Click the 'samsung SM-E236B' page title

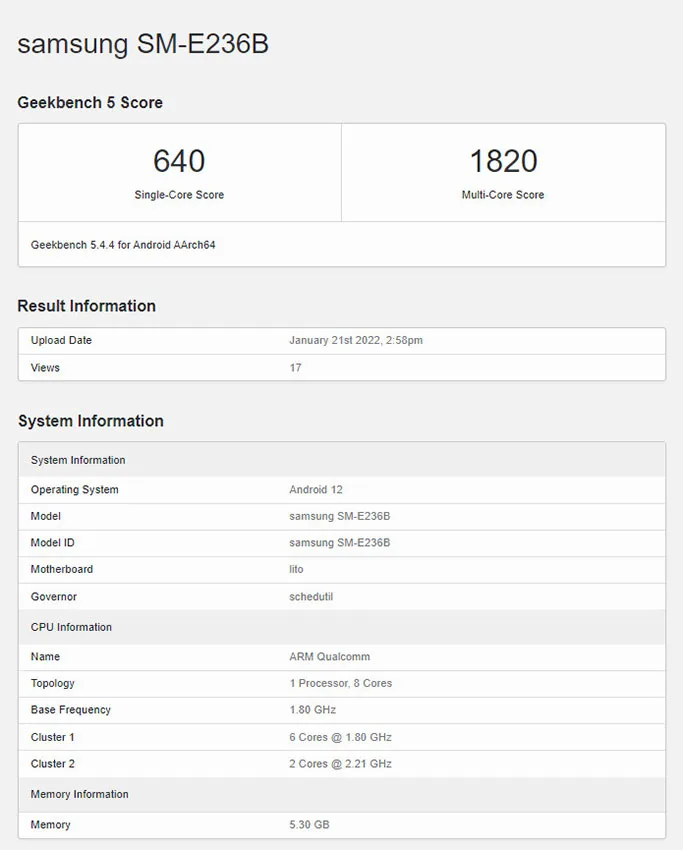(x=143, y=44)
